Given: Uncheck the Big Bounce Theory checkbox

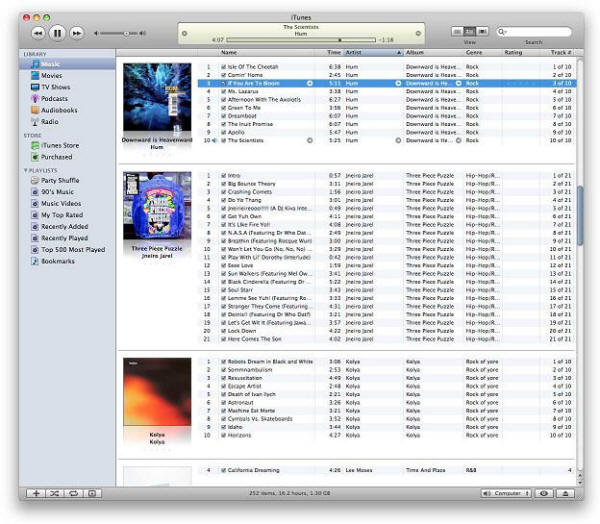Looking at the screenshot, I should tap(223, 184).
